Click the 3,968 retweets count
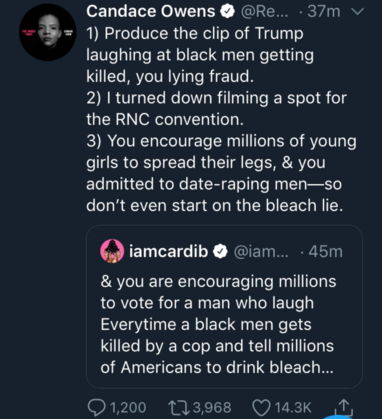The height and width of the screenshot is (419, 382). pyautogui.click(x=212, y=408)
